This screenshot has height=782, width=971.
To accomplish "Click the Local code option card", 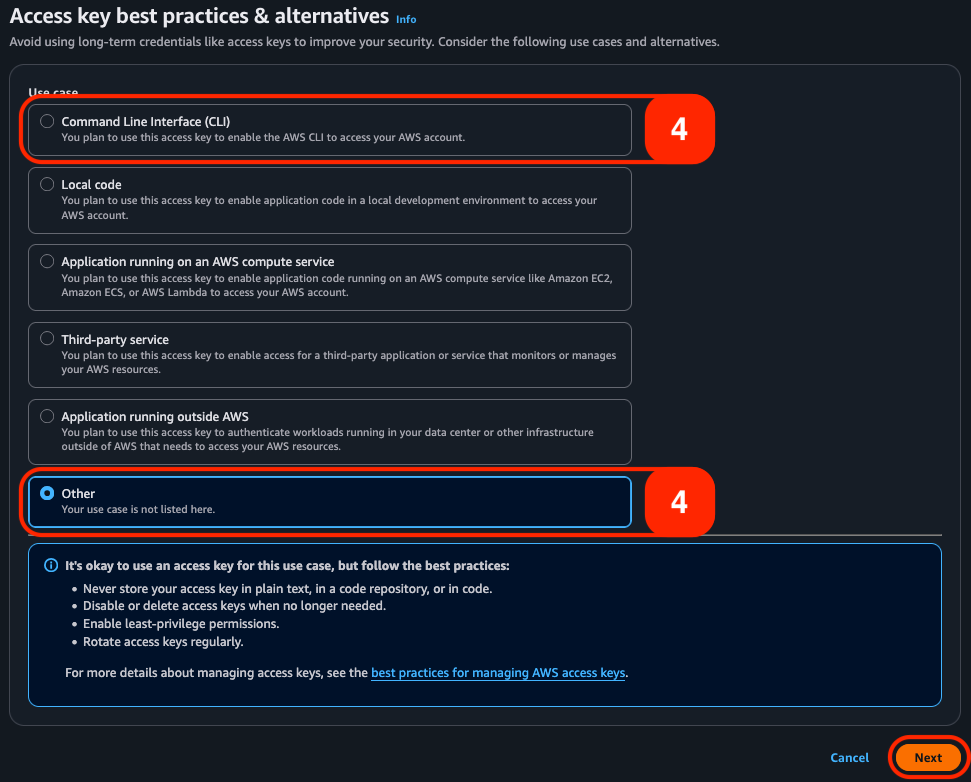I will [330, 200].
